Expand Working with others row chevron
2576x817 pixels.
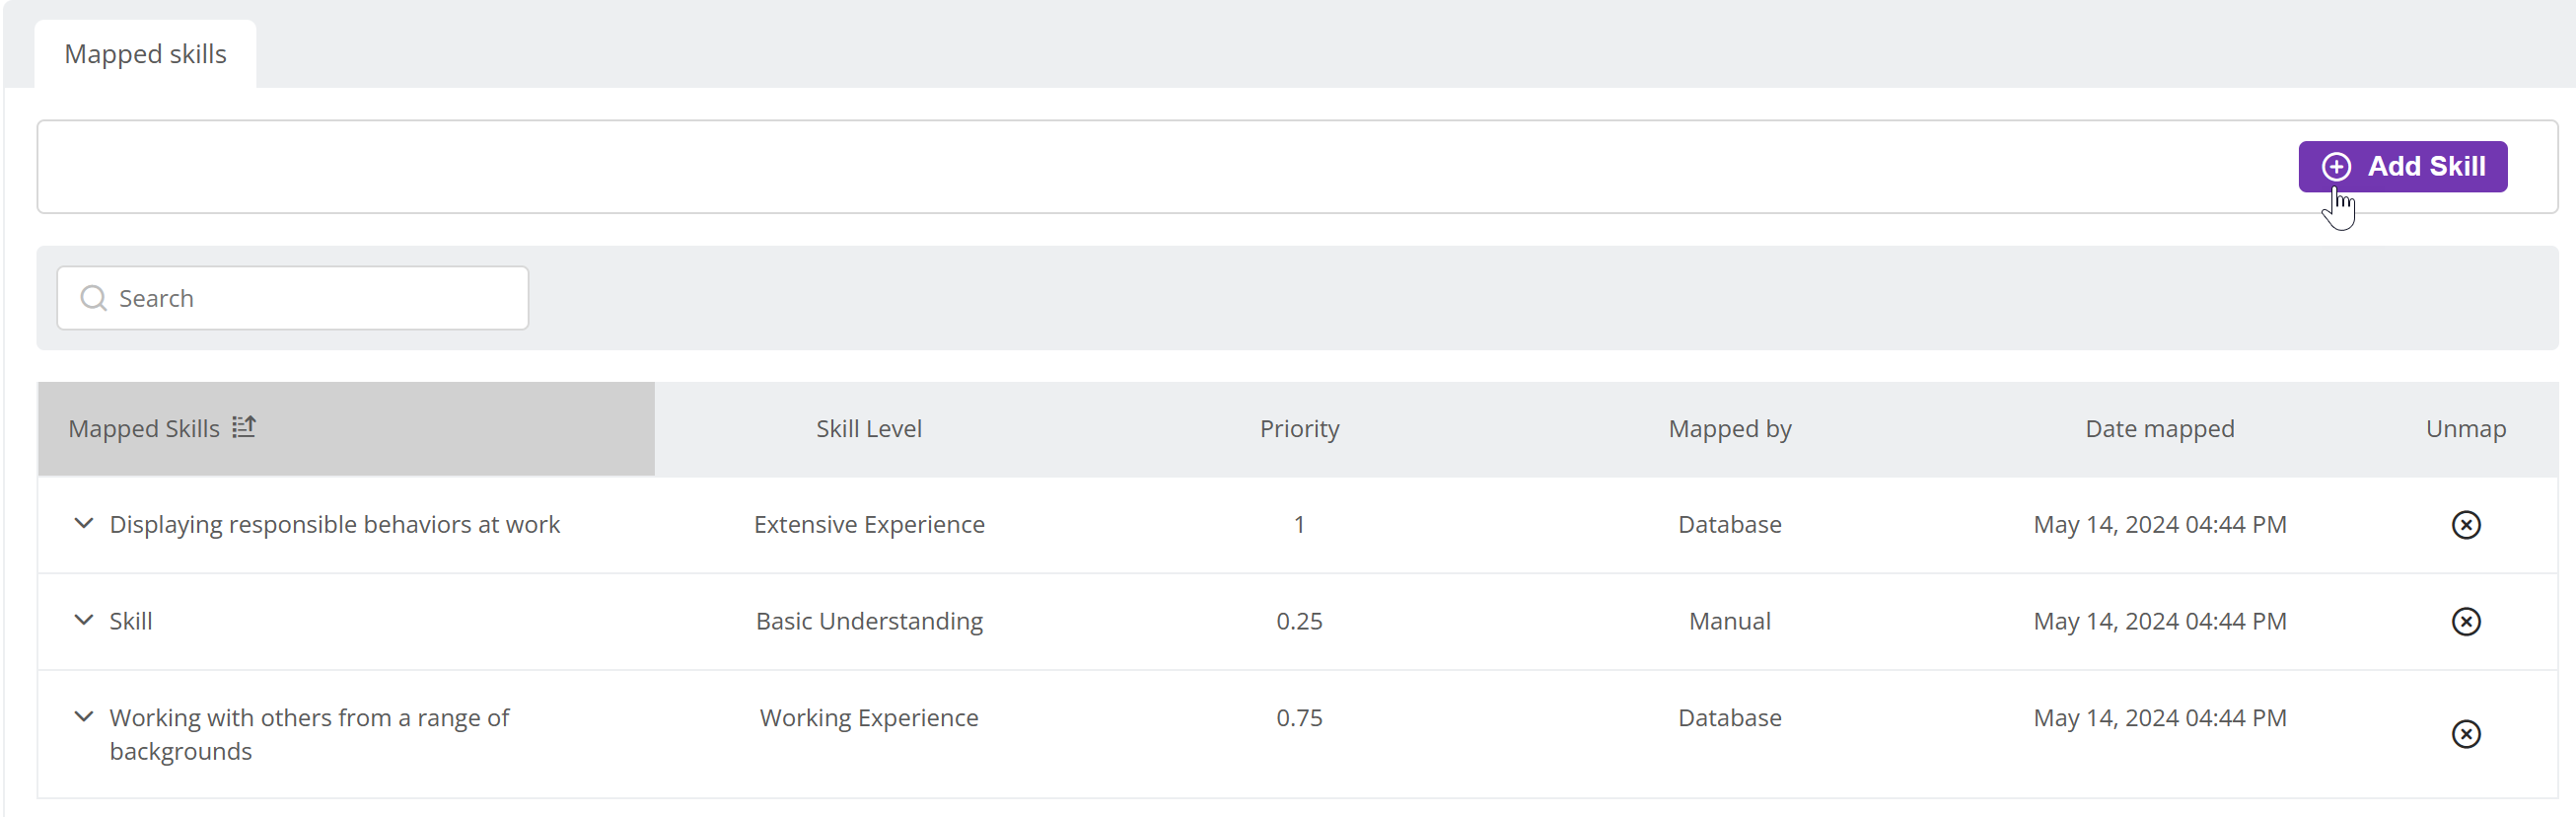point(84,716)
